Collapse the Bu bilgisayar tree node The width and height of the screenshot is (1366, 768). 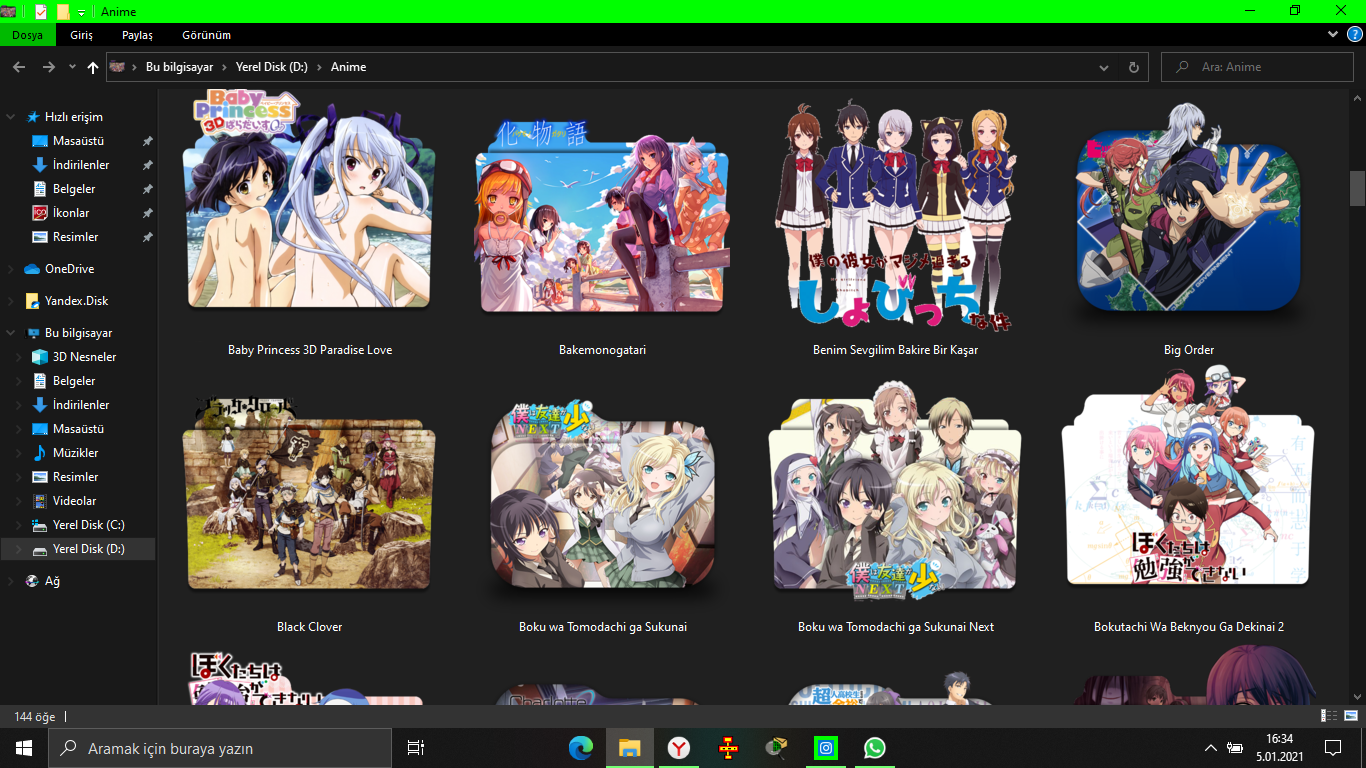11,333
